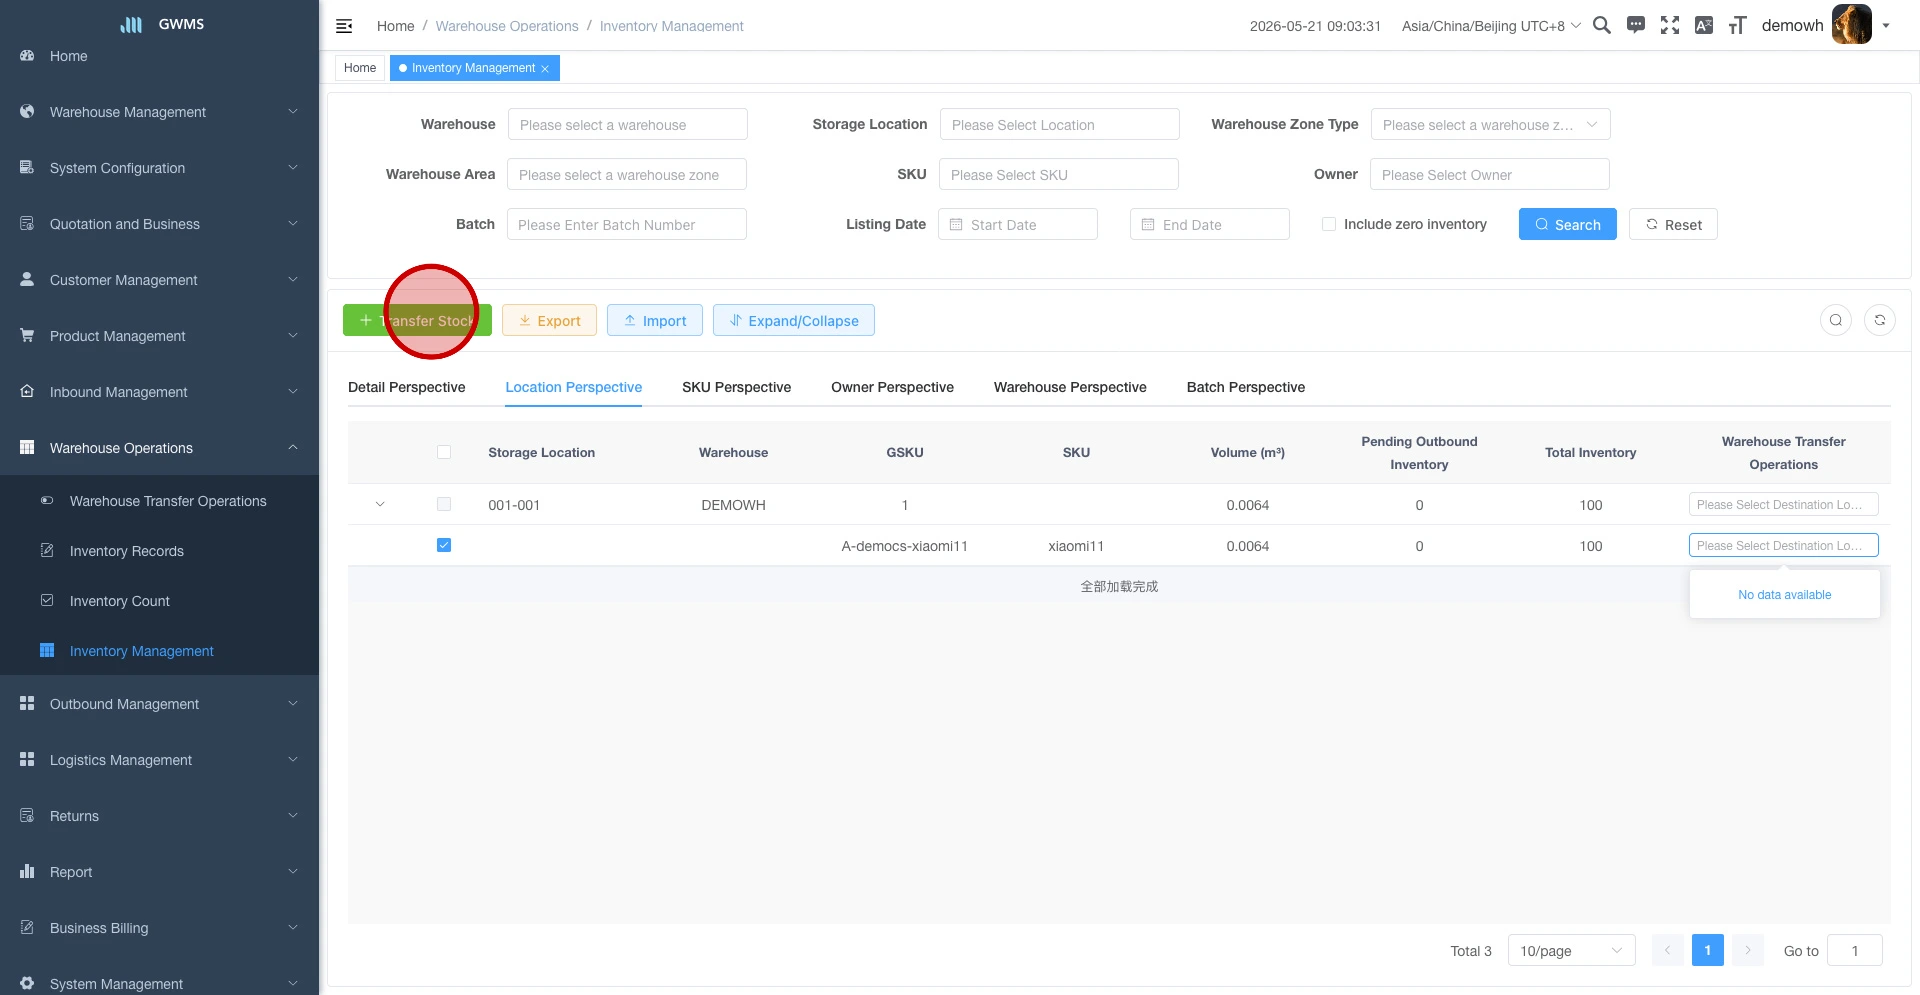Viewport: 1920px width, 995px height.
Task: Click the Inventory Count check icon
Action: (47, 601)
